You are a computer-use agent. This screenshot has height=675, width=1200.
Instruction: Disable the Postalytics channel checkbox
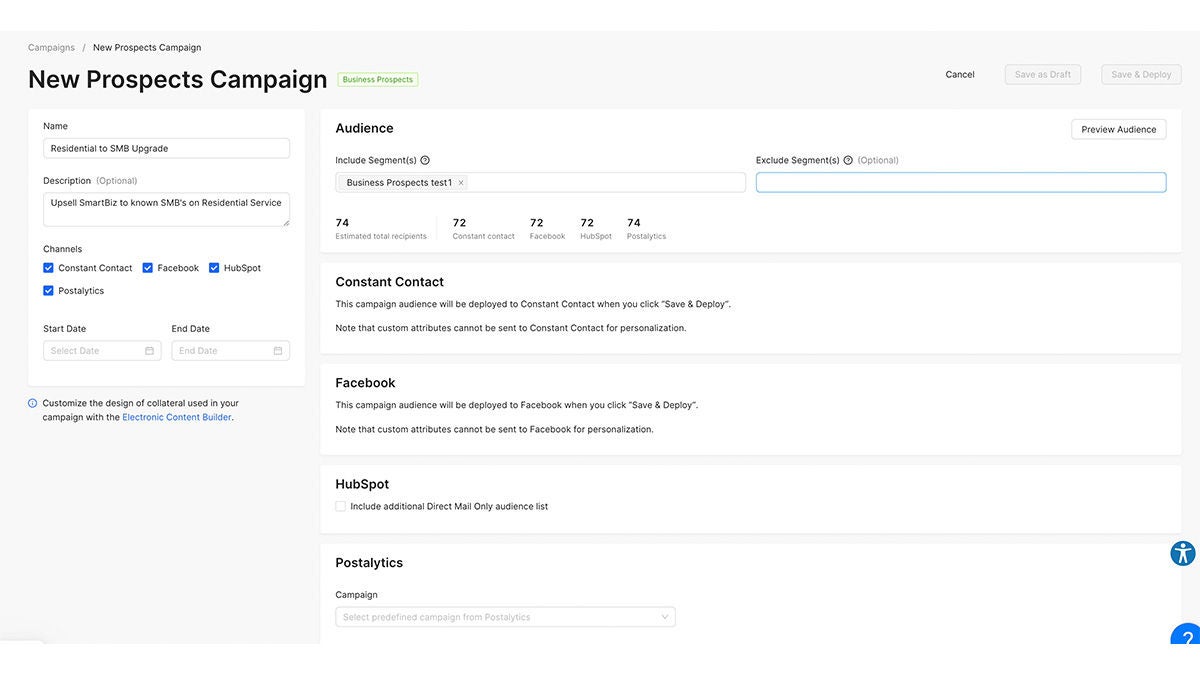pyautogui.click(x=48, y=290)
